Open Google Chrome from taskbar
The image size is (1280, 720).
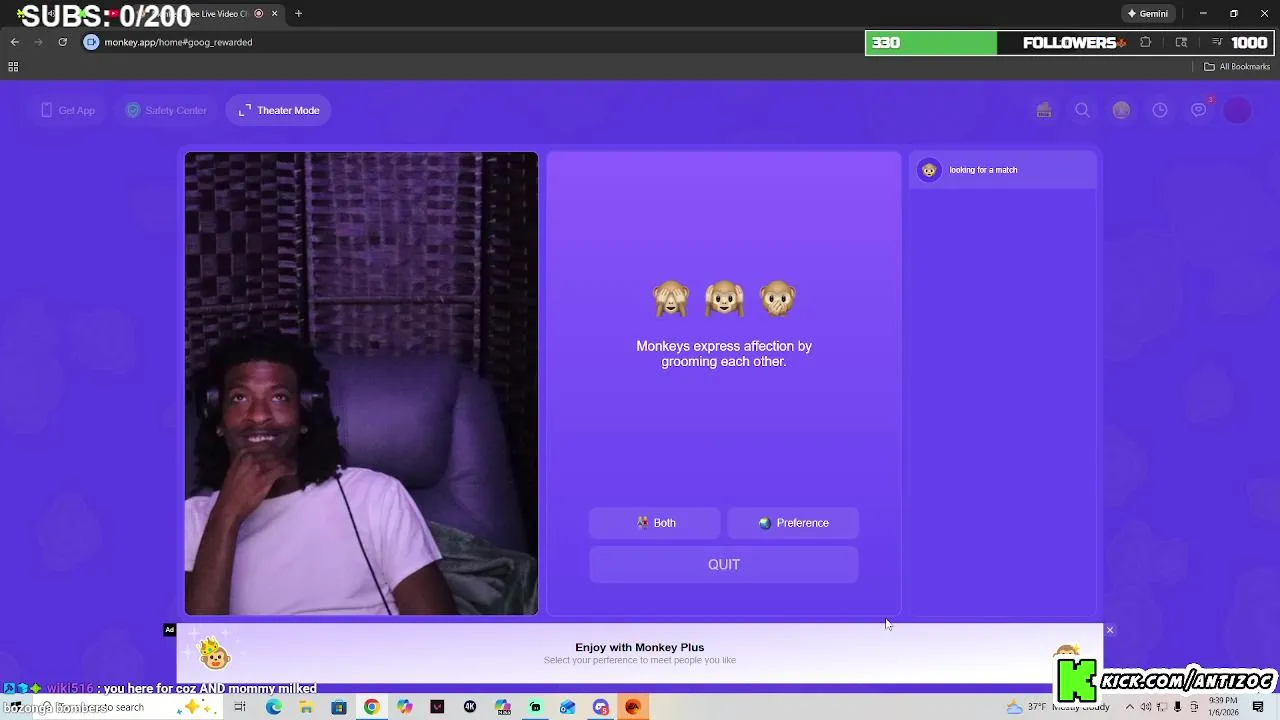pos(371,708)
